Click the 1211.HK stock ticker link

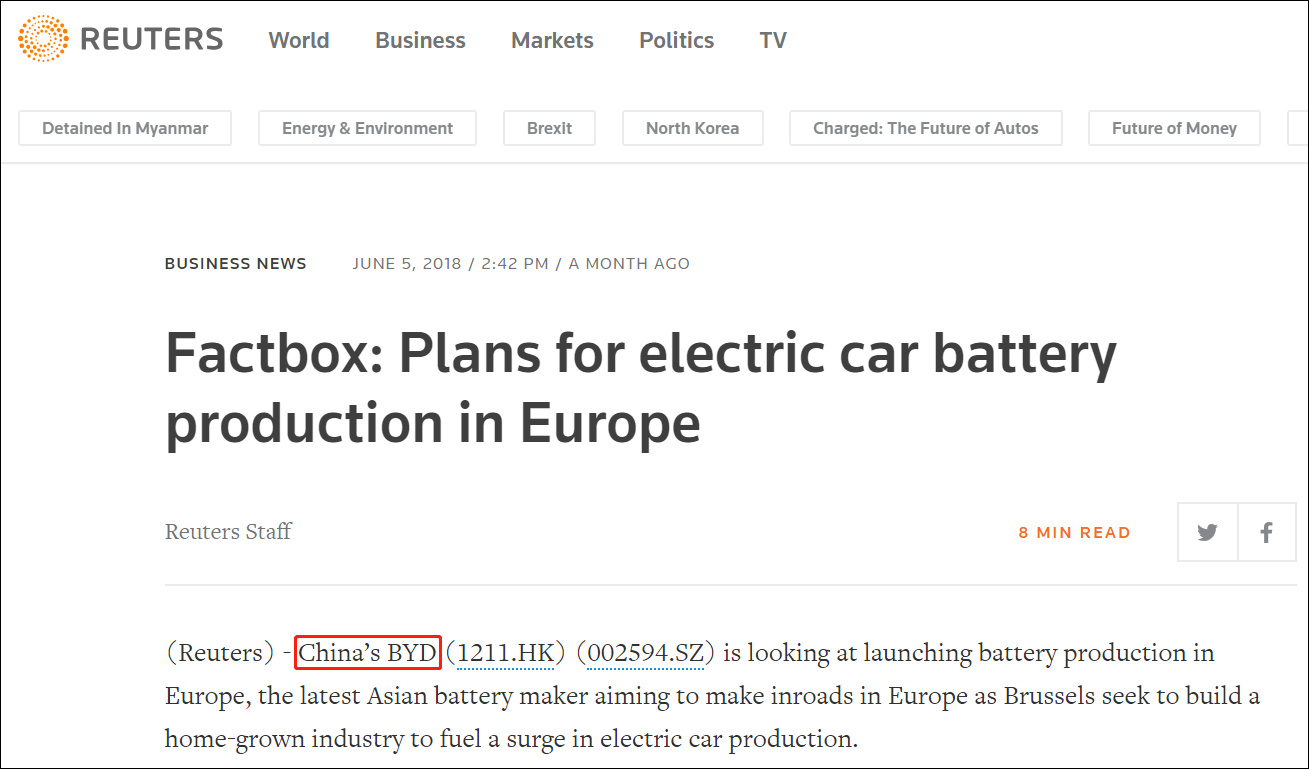pyautogui.click(x=505, y=653)
